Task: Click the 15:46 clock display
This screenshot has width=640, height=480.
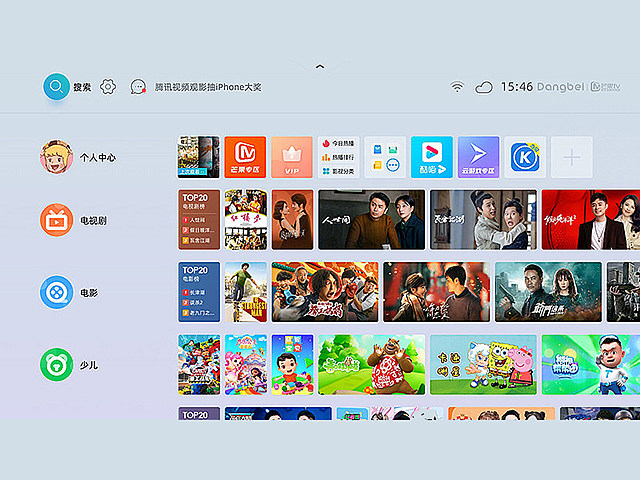Action: [x=517, y=87]
